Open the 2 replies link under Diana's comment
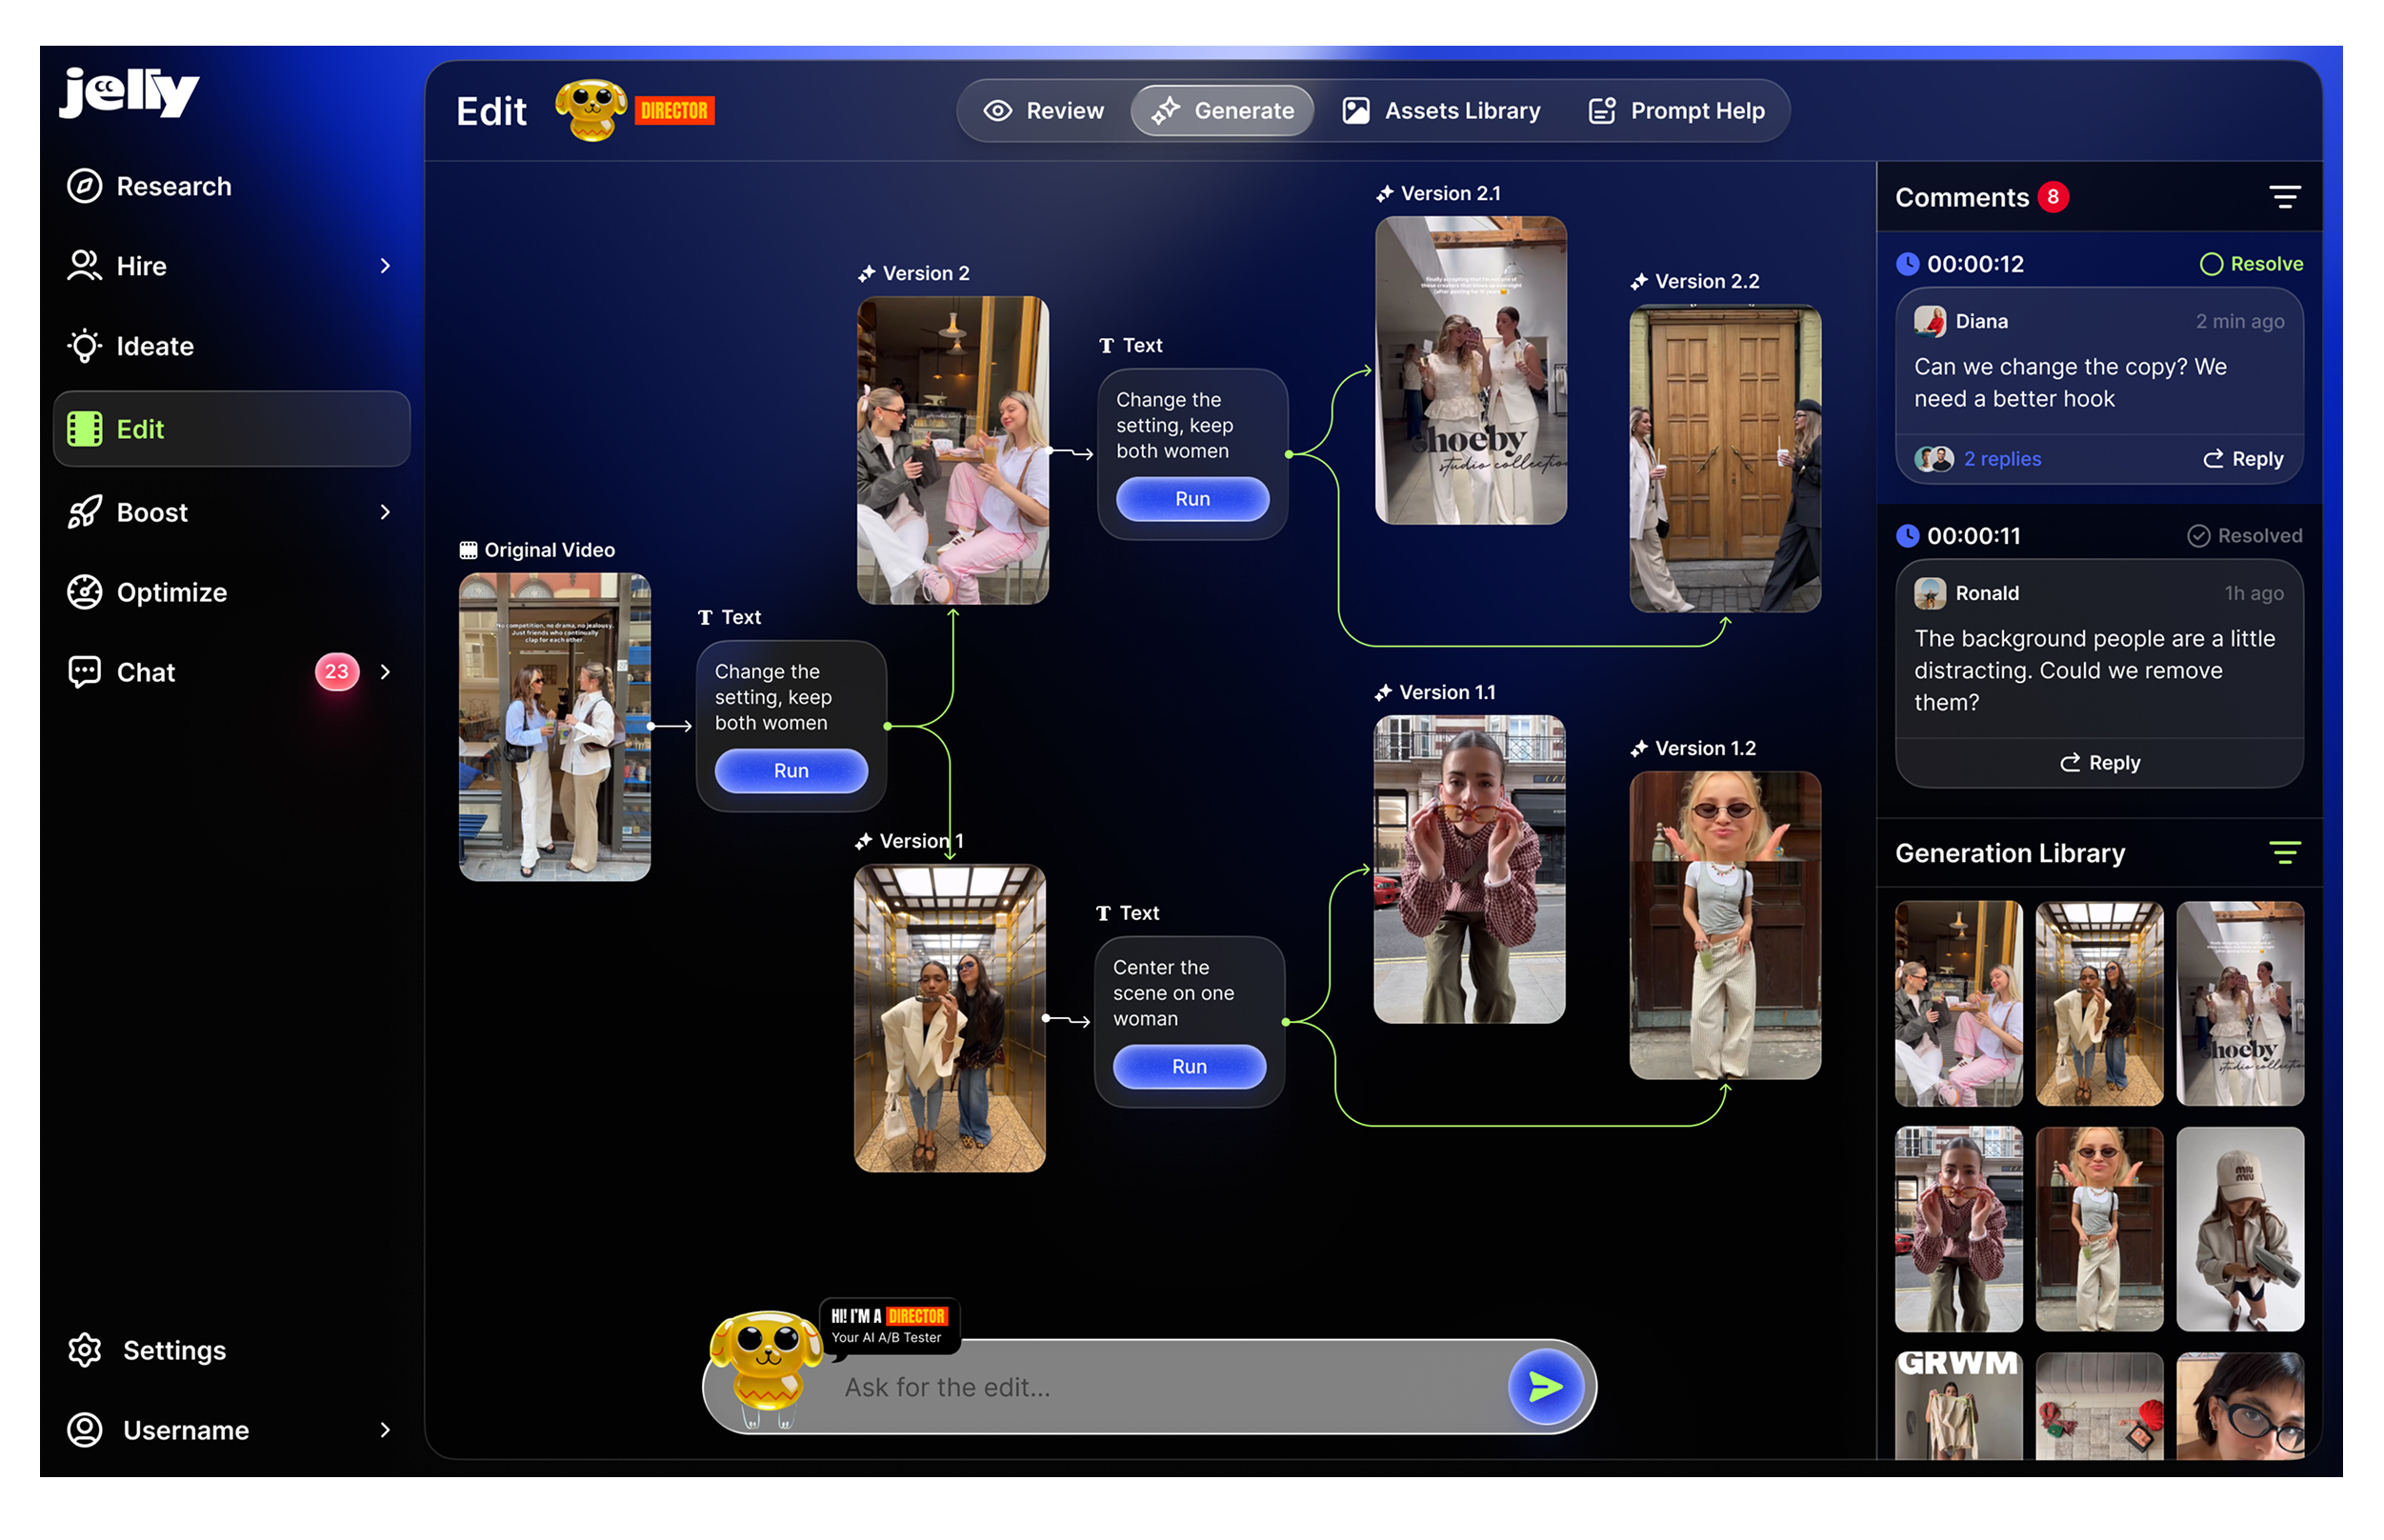This screenshot has height=1540, width=2384. coord(2001,459)
